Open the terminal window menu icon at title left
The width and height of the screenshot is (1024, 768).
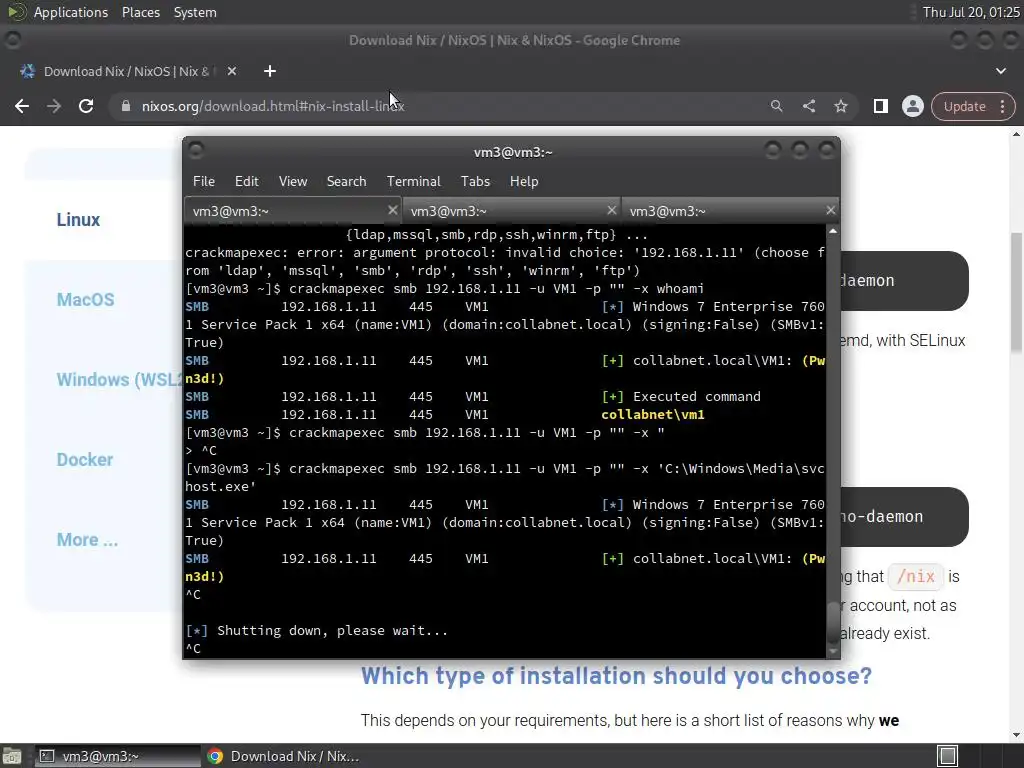coord(195,152)
